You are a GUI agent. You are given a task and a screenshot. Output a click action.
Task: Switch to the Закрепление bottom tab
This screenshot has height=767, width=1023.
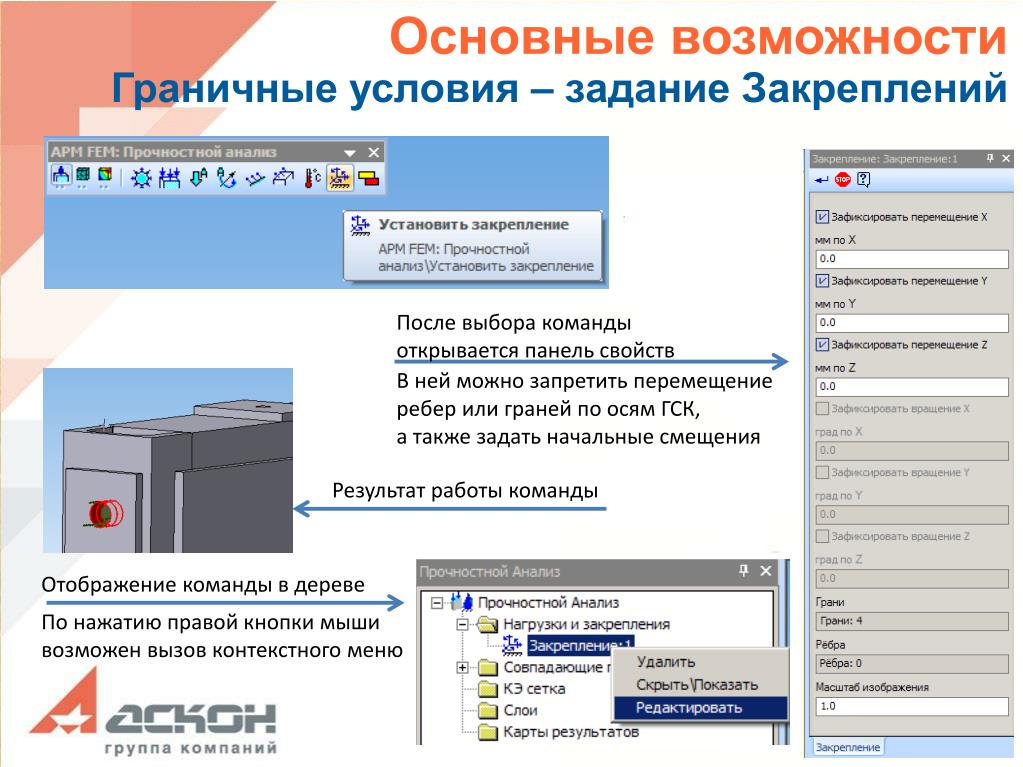tap(847, 747)
